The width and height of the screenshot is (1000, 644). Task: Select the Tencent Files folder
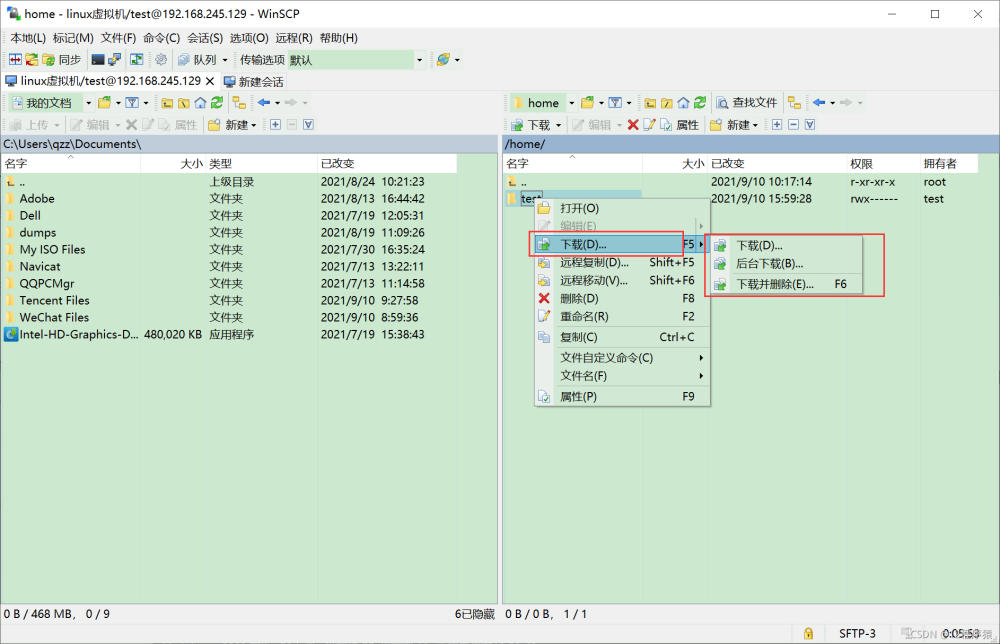pos(54,300)
